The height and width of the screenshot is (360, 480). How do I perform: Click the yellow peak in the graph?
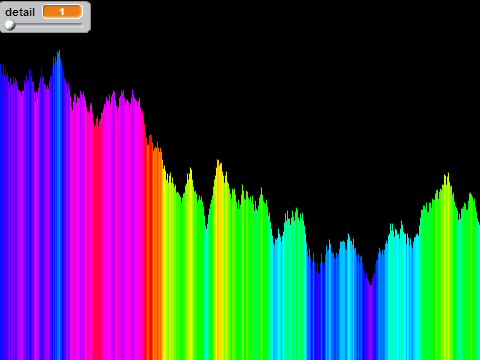coord(219,163)
